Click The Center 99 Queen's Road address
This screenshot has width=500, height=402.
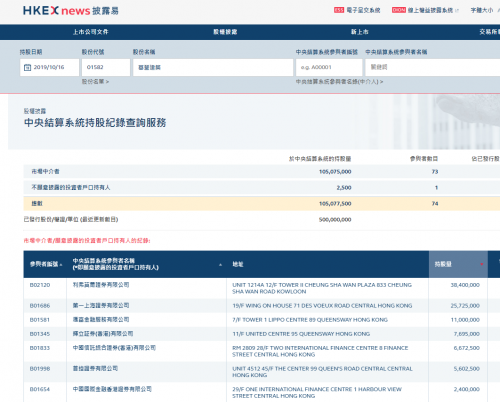pyautogui.click(x=322, y=372)
